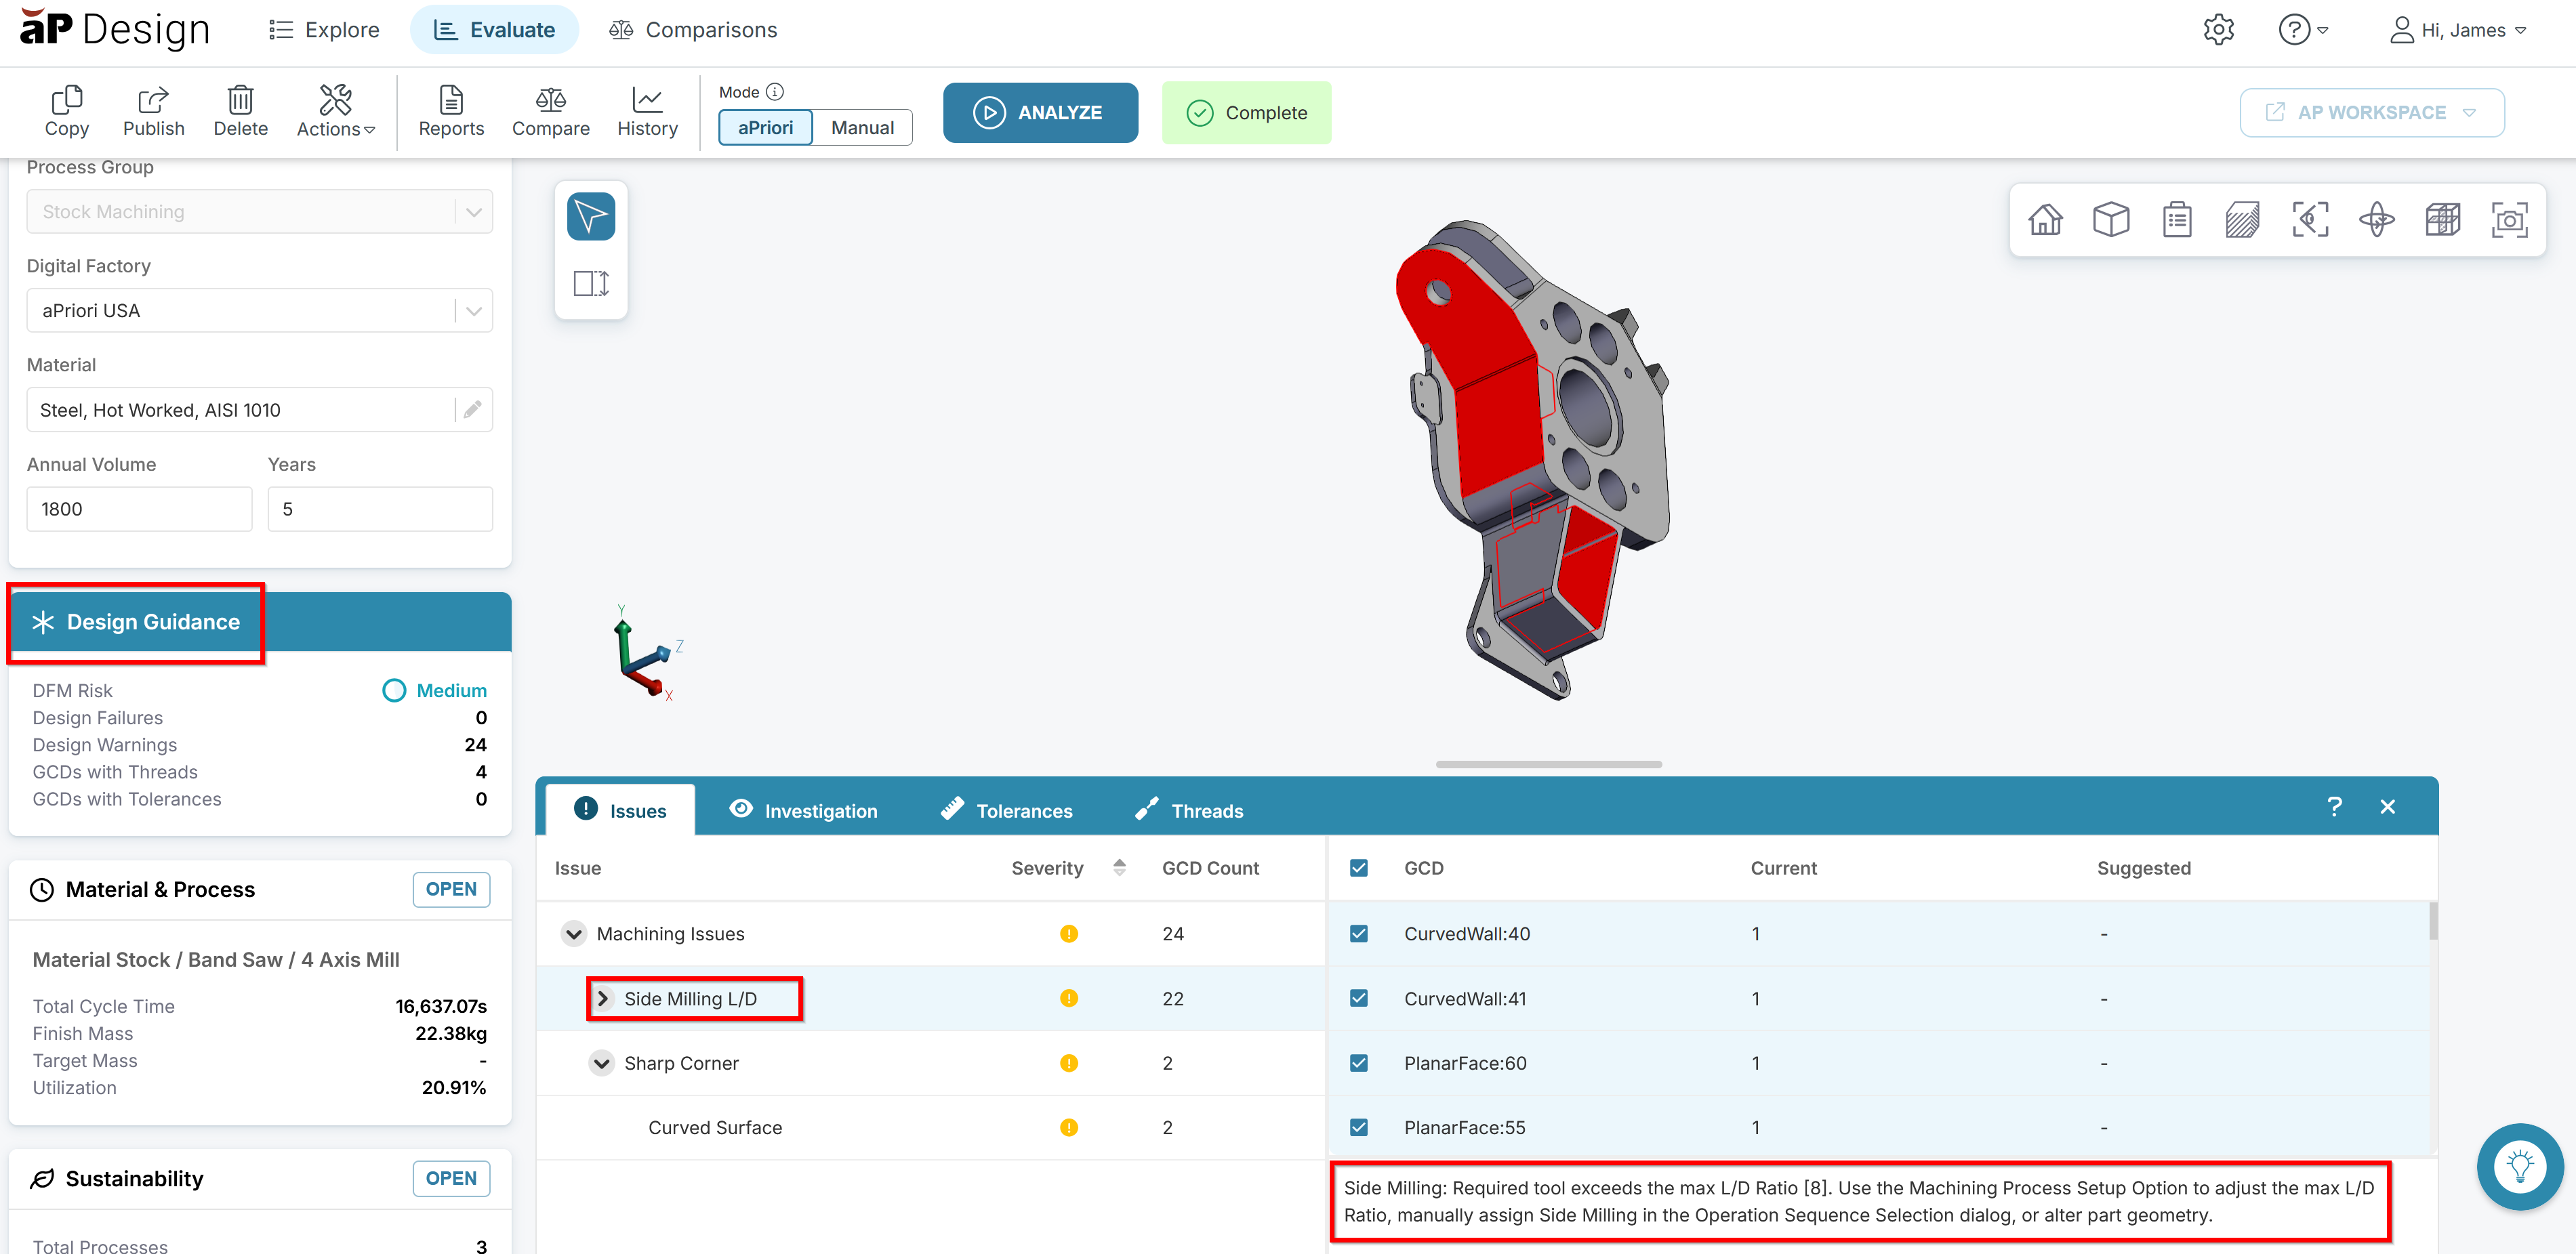The image size is (2576, 1254).
Task: Collapse the Sharp Corner row
Action: pos(602,1063)
